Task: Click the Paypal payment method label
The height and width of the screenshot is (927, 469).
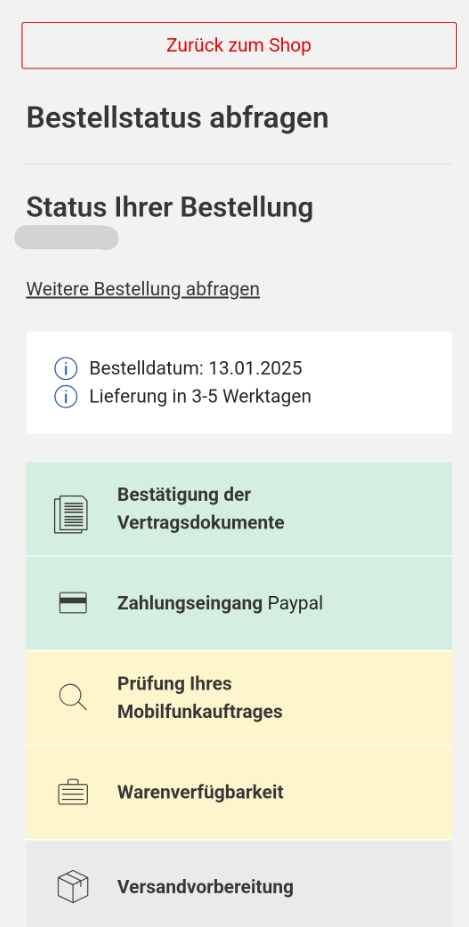Action: click(295, 604)
